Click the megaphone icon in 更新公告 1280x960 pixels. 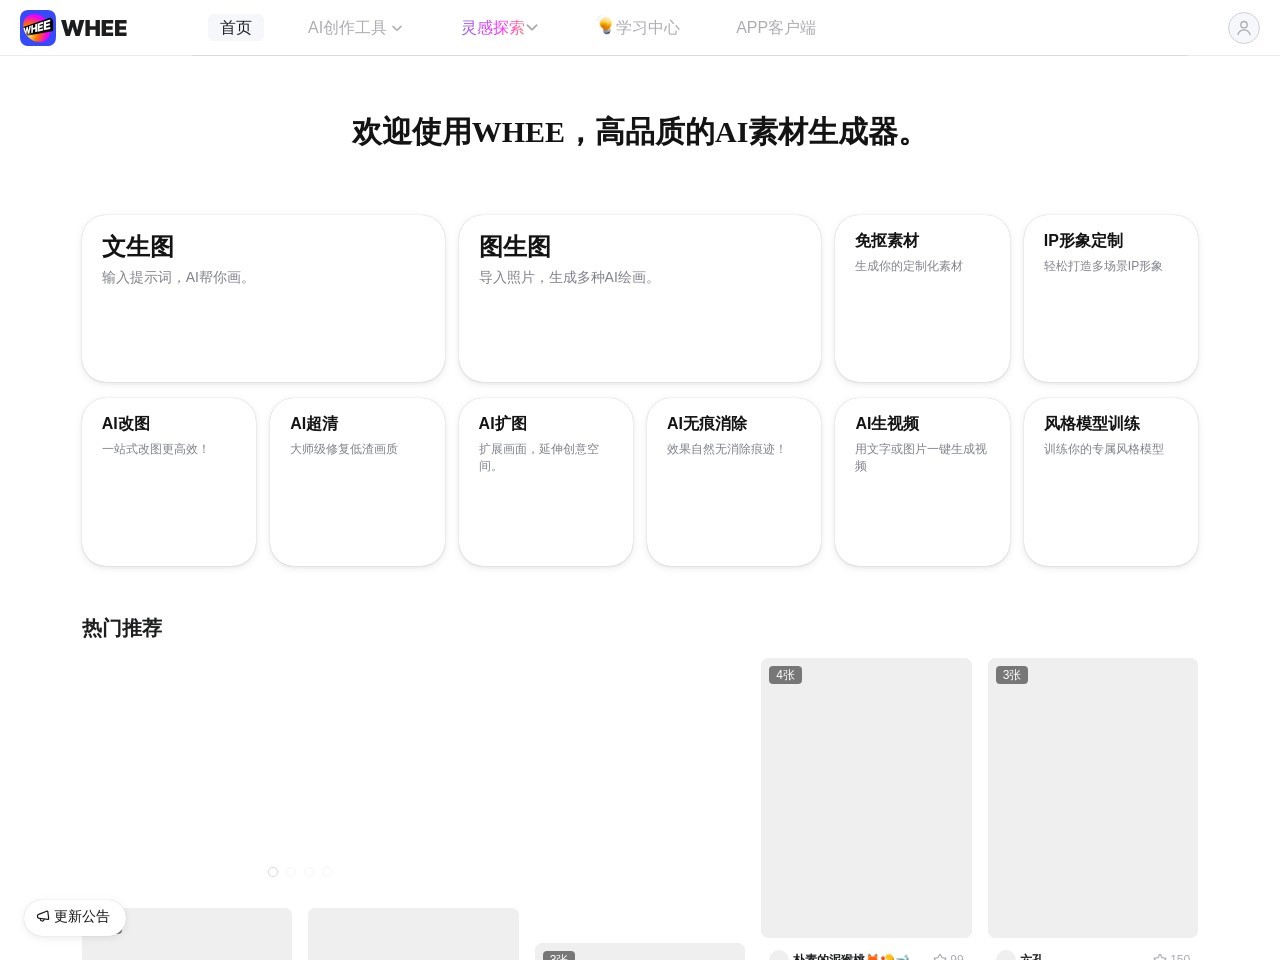pyautogui.click(x=43, y=916)
